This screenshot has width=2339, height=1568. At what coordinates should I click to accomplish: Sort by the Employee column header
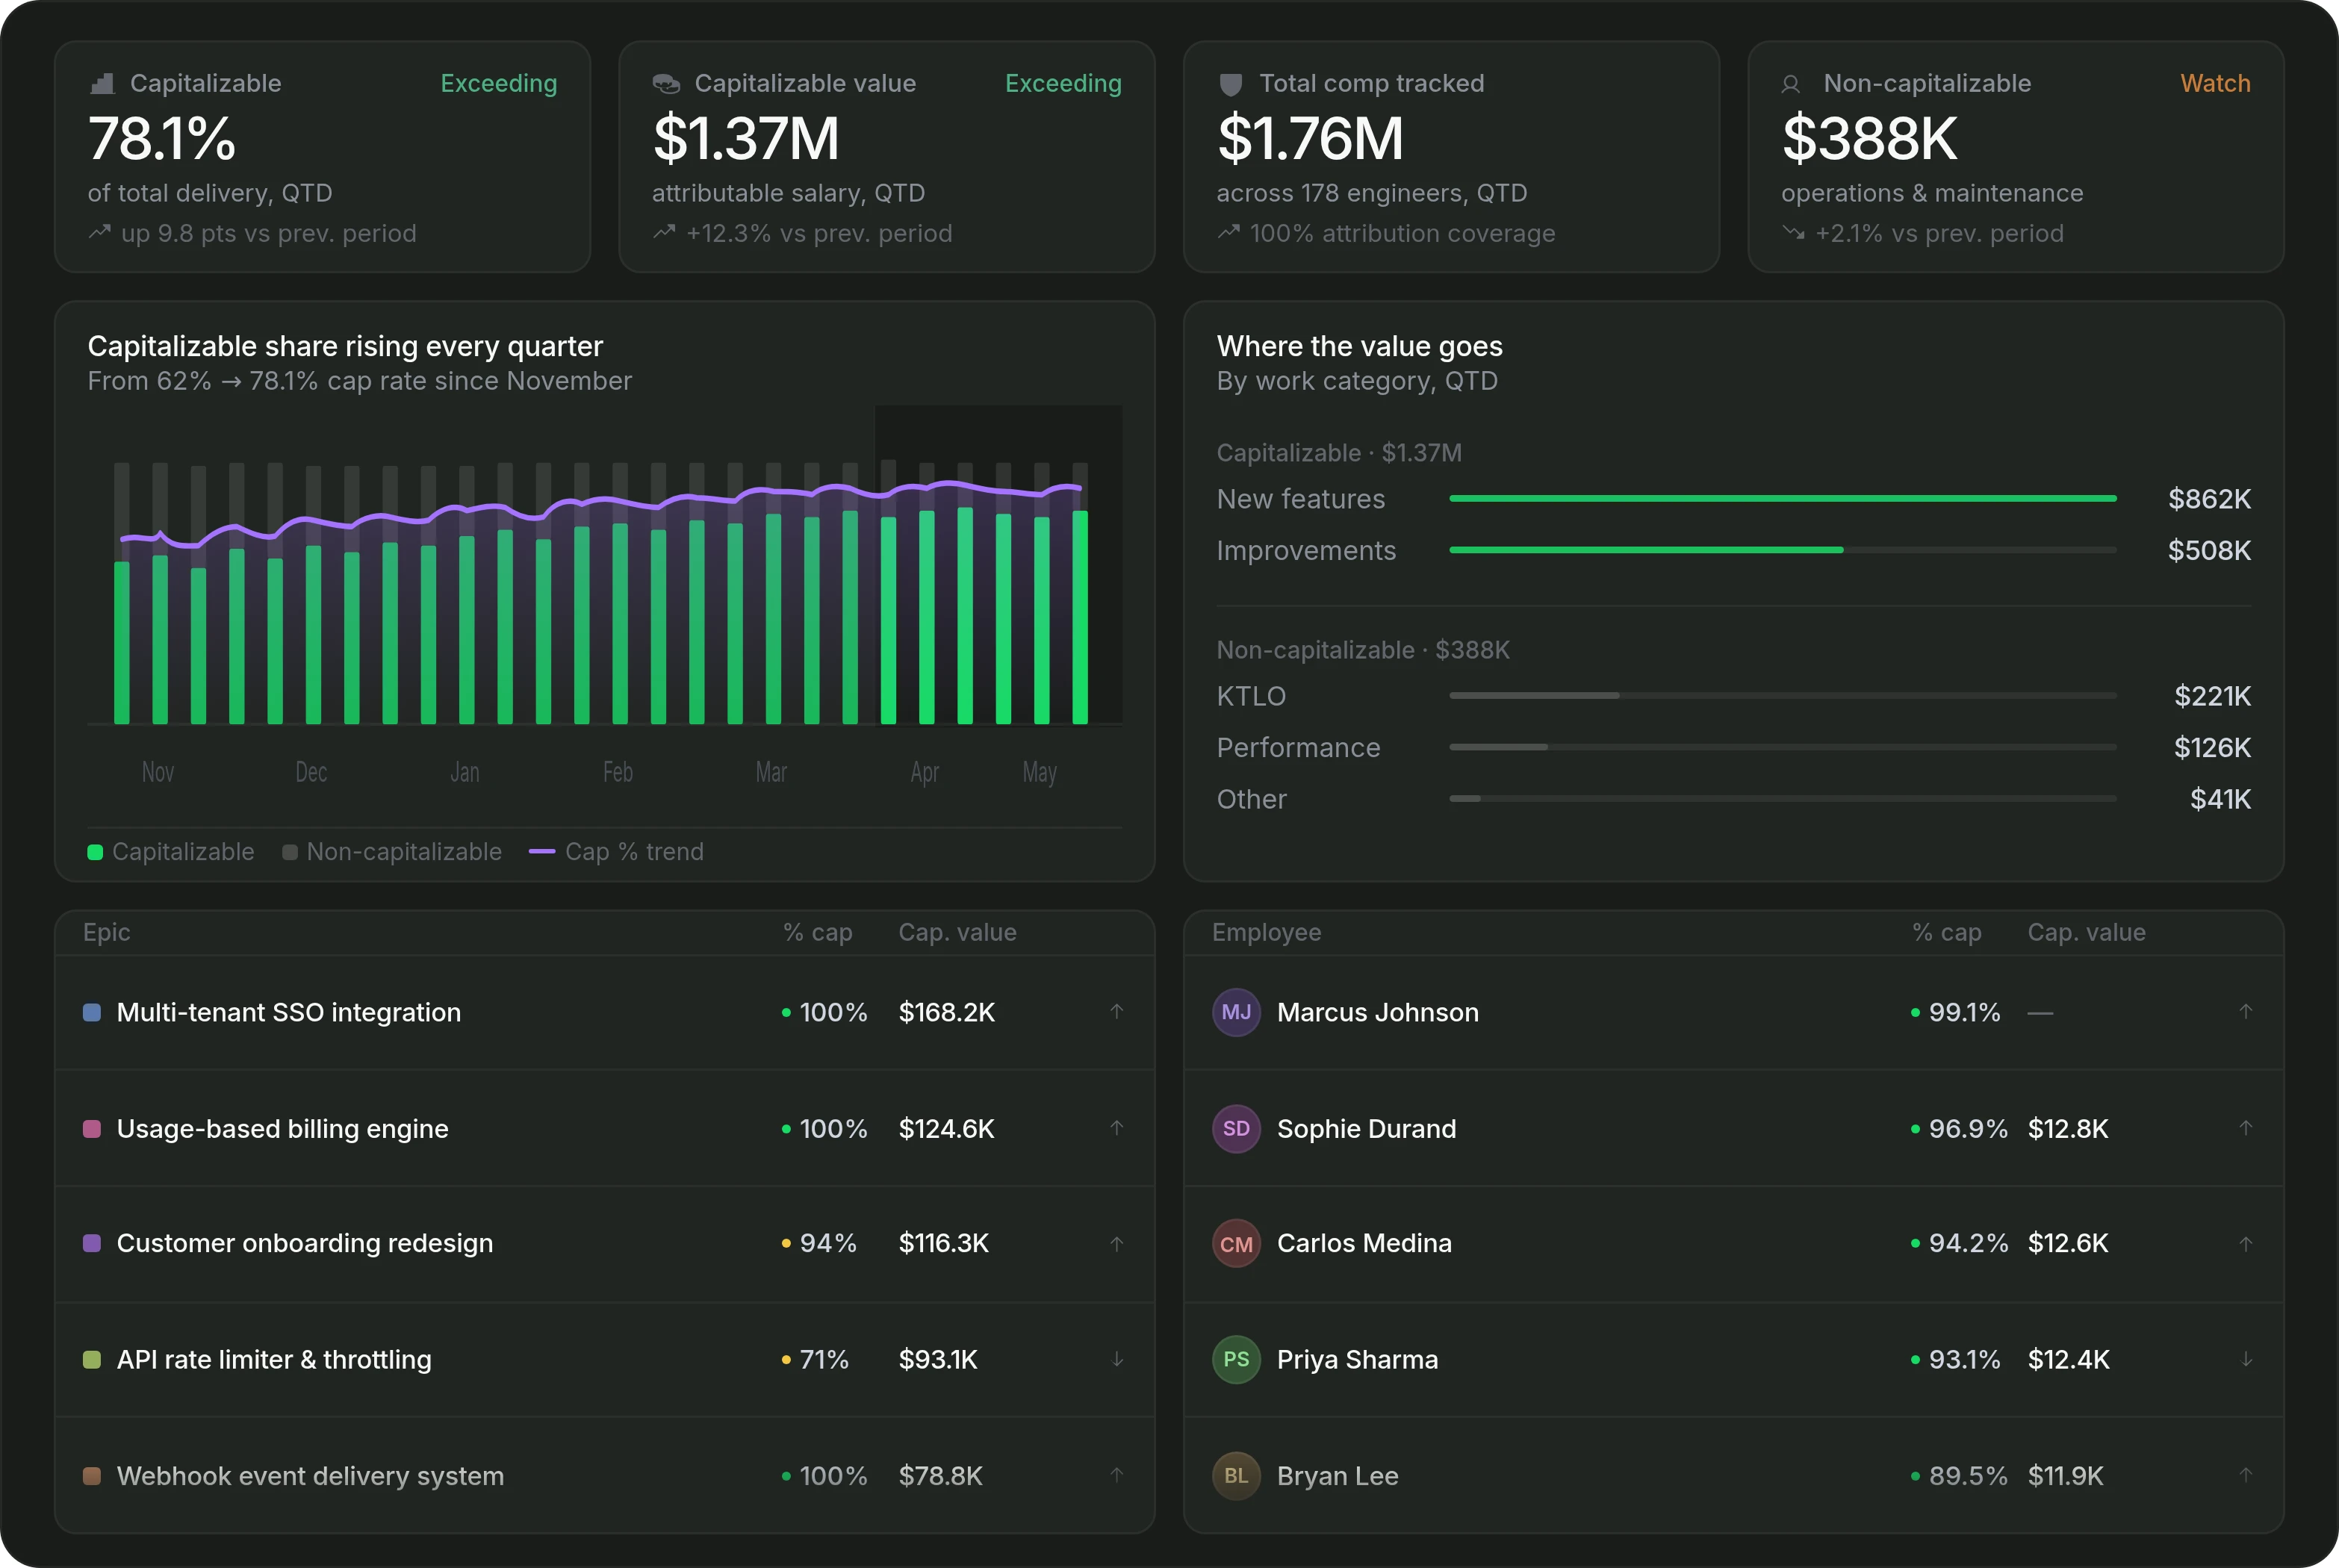click(1266, 933)
